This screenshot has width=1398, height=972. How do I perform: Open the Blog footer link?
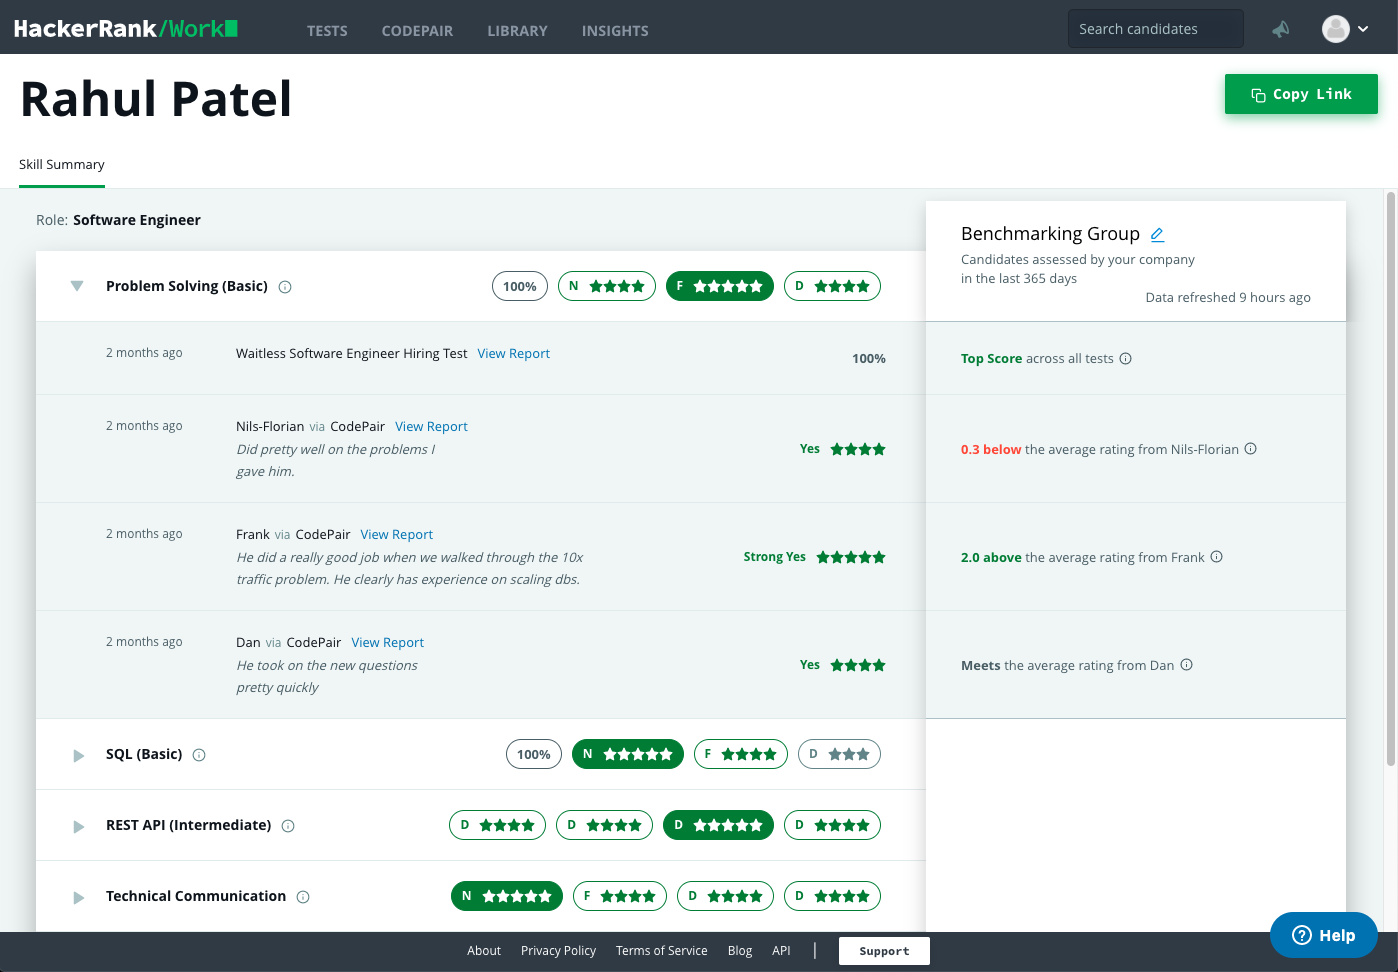pos(740,951)
